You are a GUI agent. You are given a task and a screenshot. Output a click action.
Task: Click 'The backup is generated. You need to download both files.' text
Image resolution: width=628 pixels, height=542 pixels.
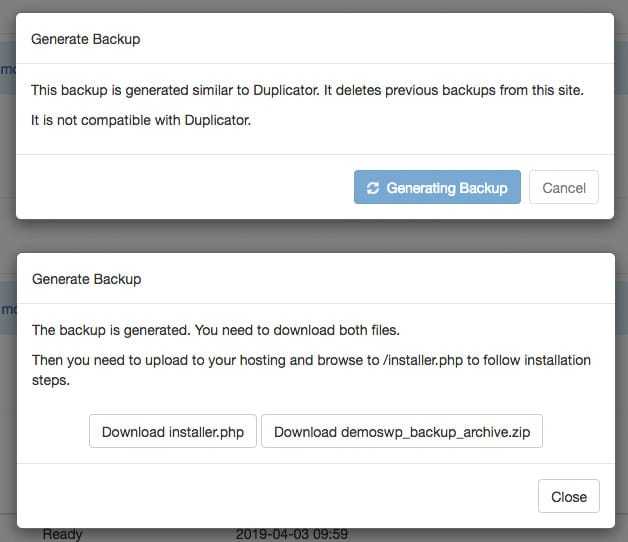coord(216,330)
